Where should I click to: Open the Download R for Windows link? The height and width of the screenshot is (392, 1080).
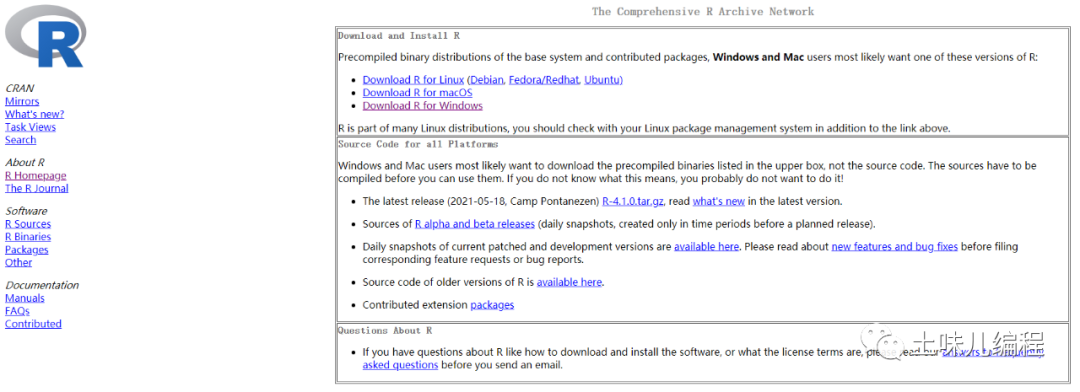click(422, 105)
